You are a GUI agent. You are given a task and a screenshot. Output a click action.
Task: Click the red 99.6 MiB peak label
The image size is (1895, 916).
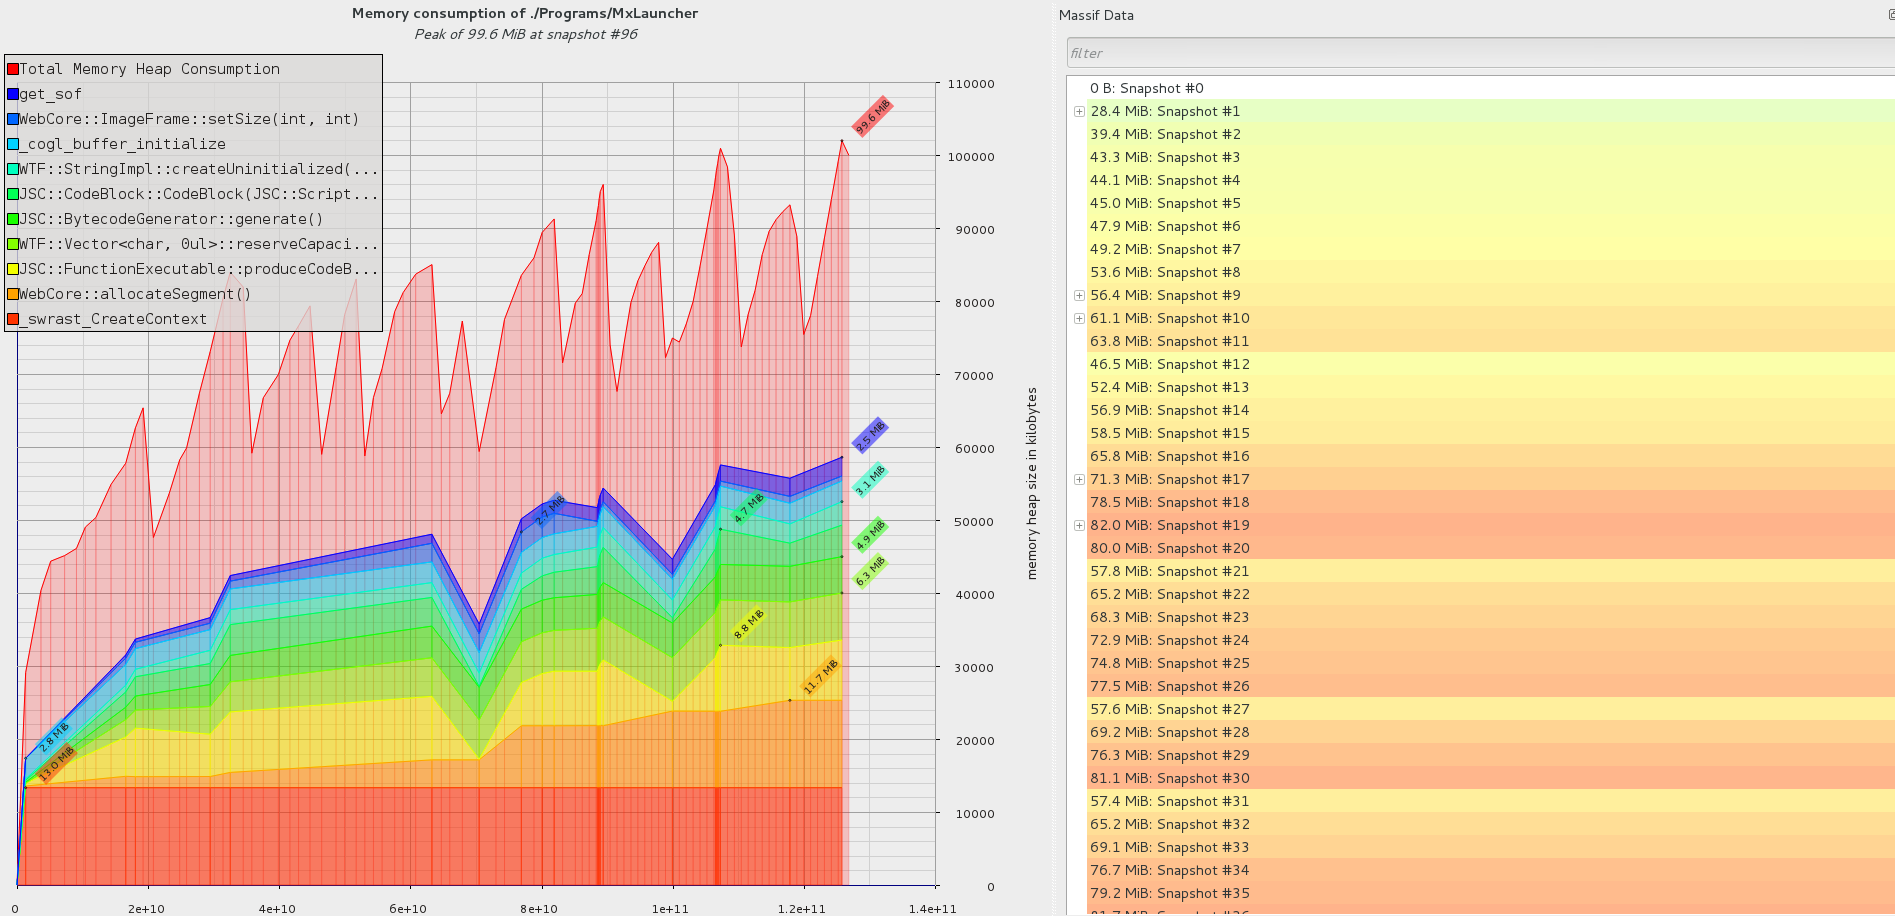(x=872, y=117)
